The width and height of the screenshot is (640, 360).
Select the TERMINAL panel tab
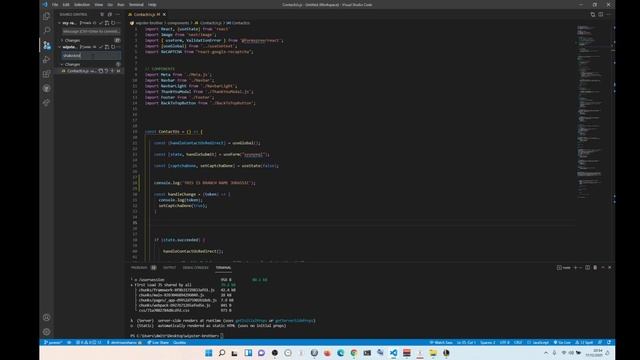click(223, 268)
